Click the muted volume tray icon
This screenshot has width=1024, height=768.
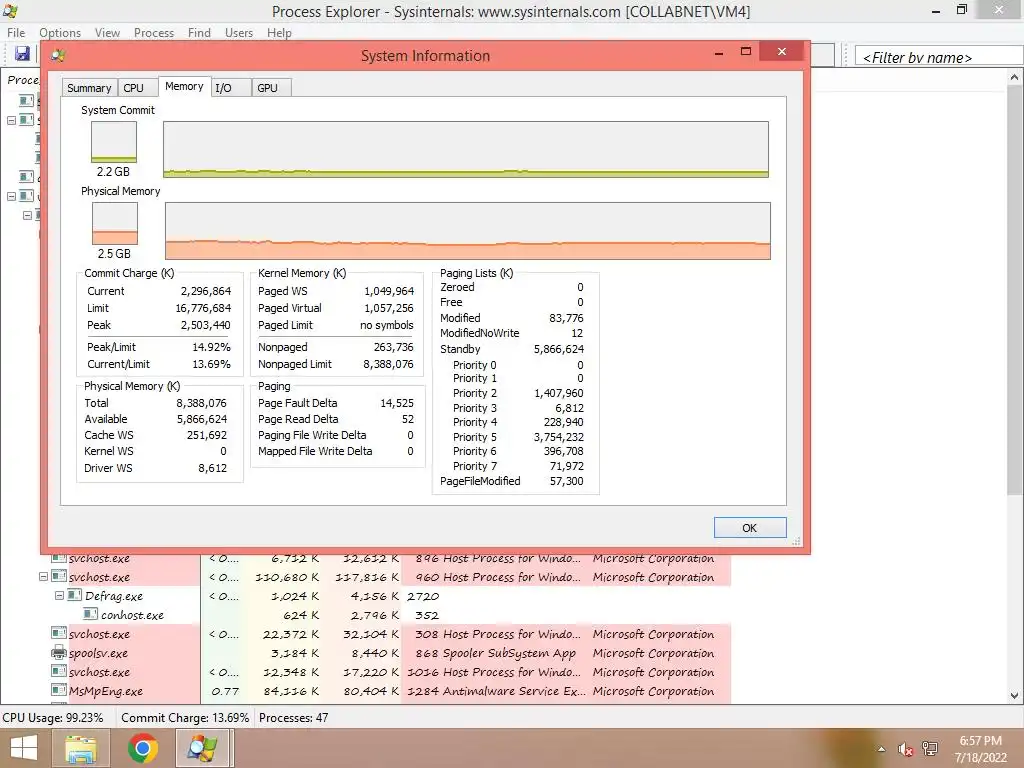coord(905,749)
